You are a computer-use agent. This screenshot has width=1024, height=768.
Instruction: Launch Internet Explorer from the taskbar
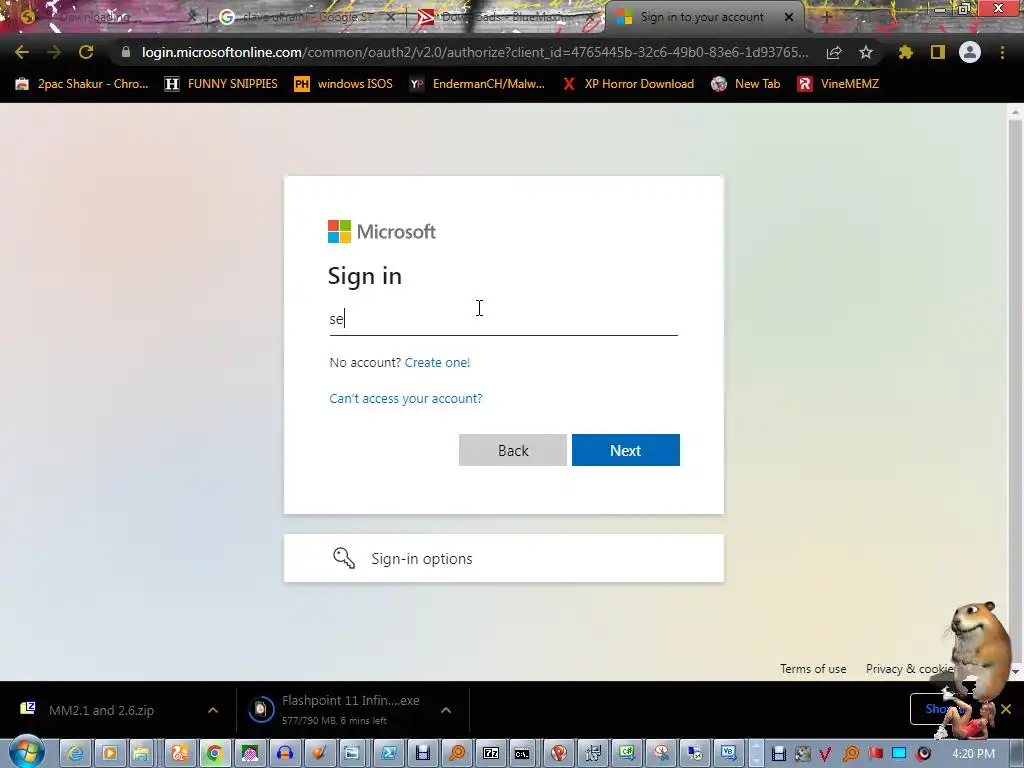click(x=76, y=754)
